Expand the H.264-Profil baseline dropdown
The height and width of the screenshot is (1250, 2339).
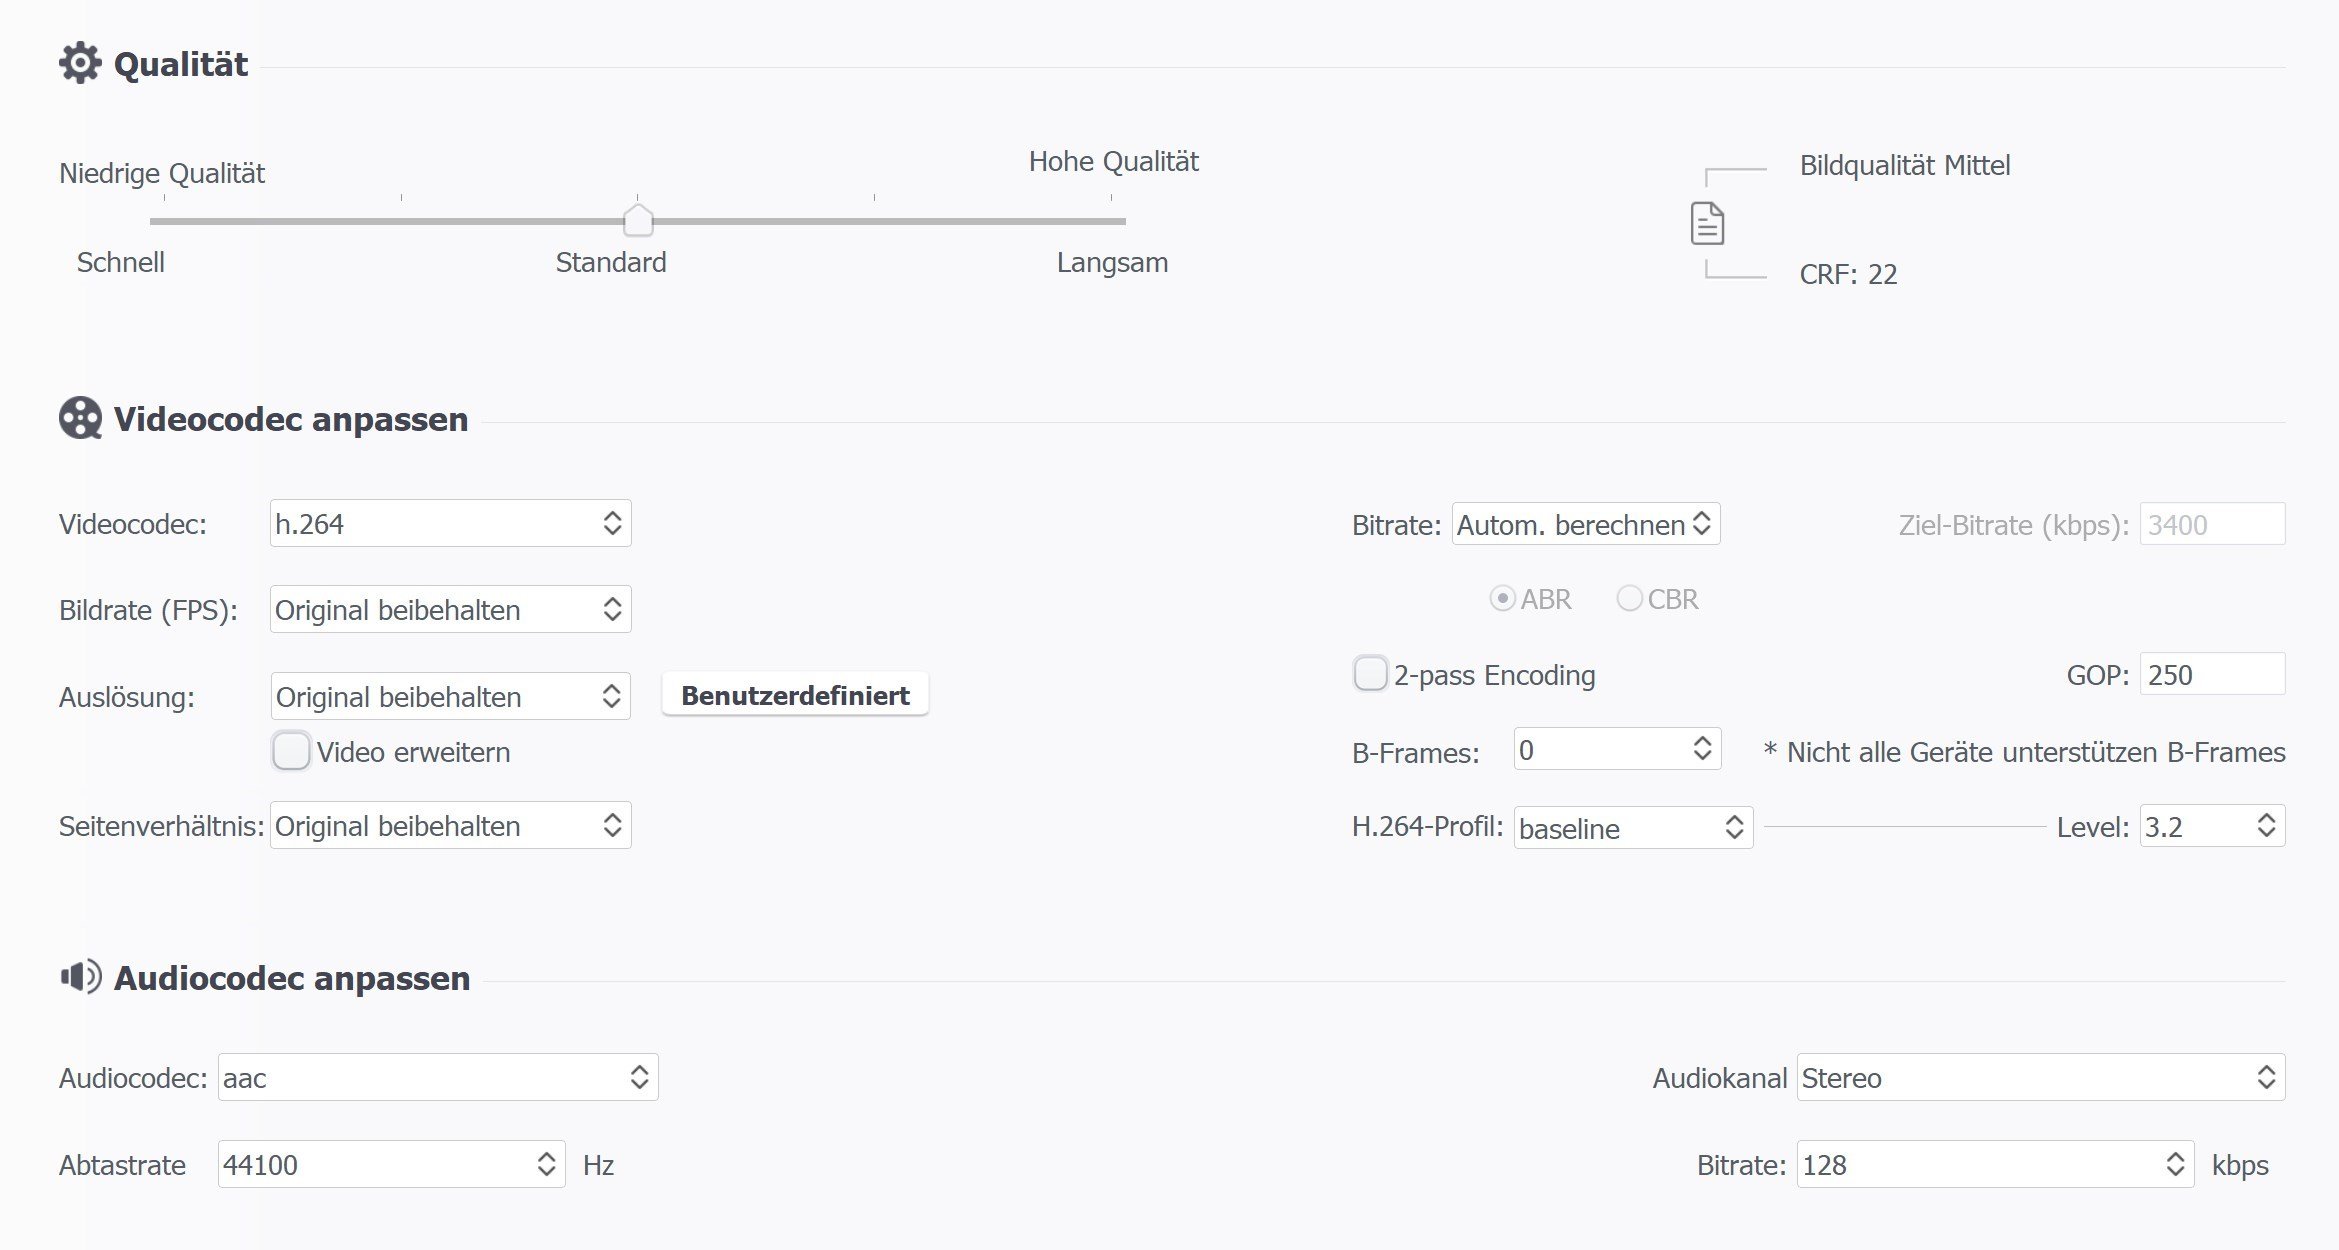(x=1632, y=828)
